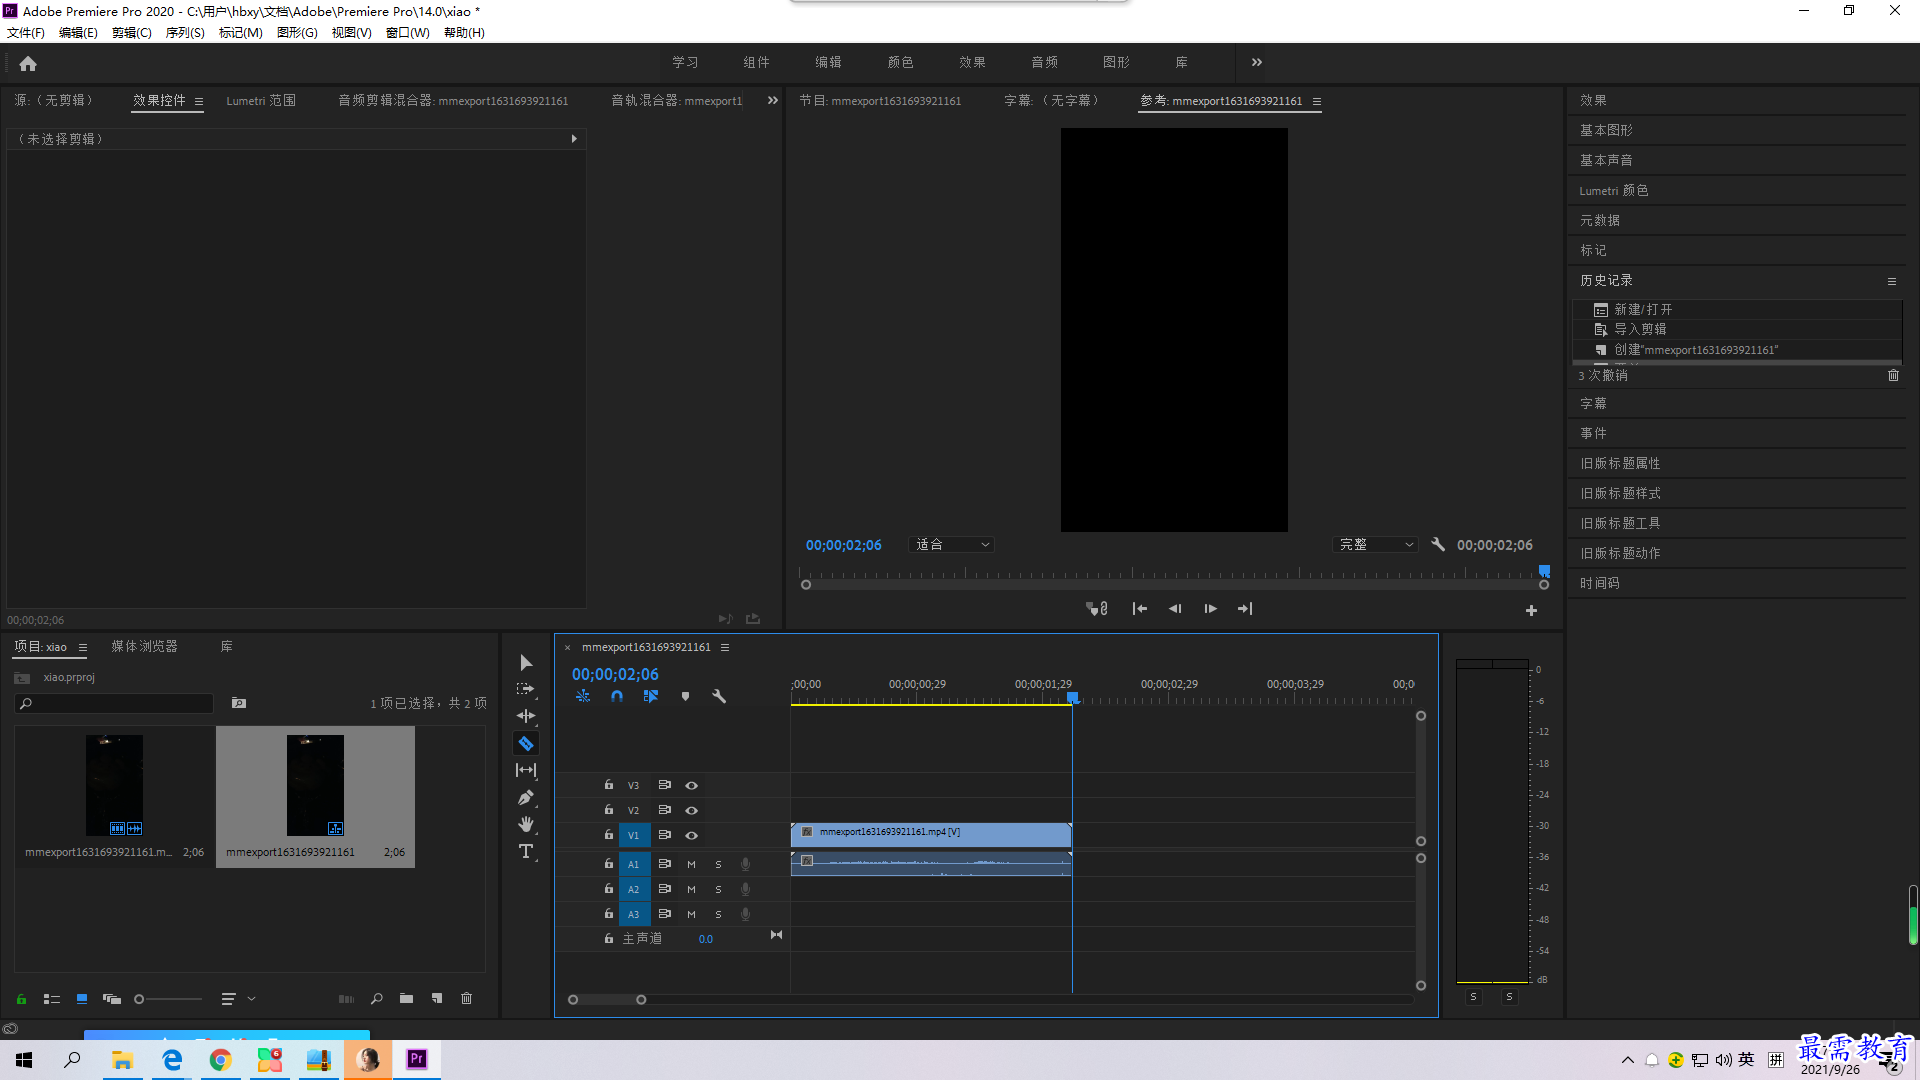Toggle lock on V1 track
The image size is (1920, 1080).
tap(608, 834)
